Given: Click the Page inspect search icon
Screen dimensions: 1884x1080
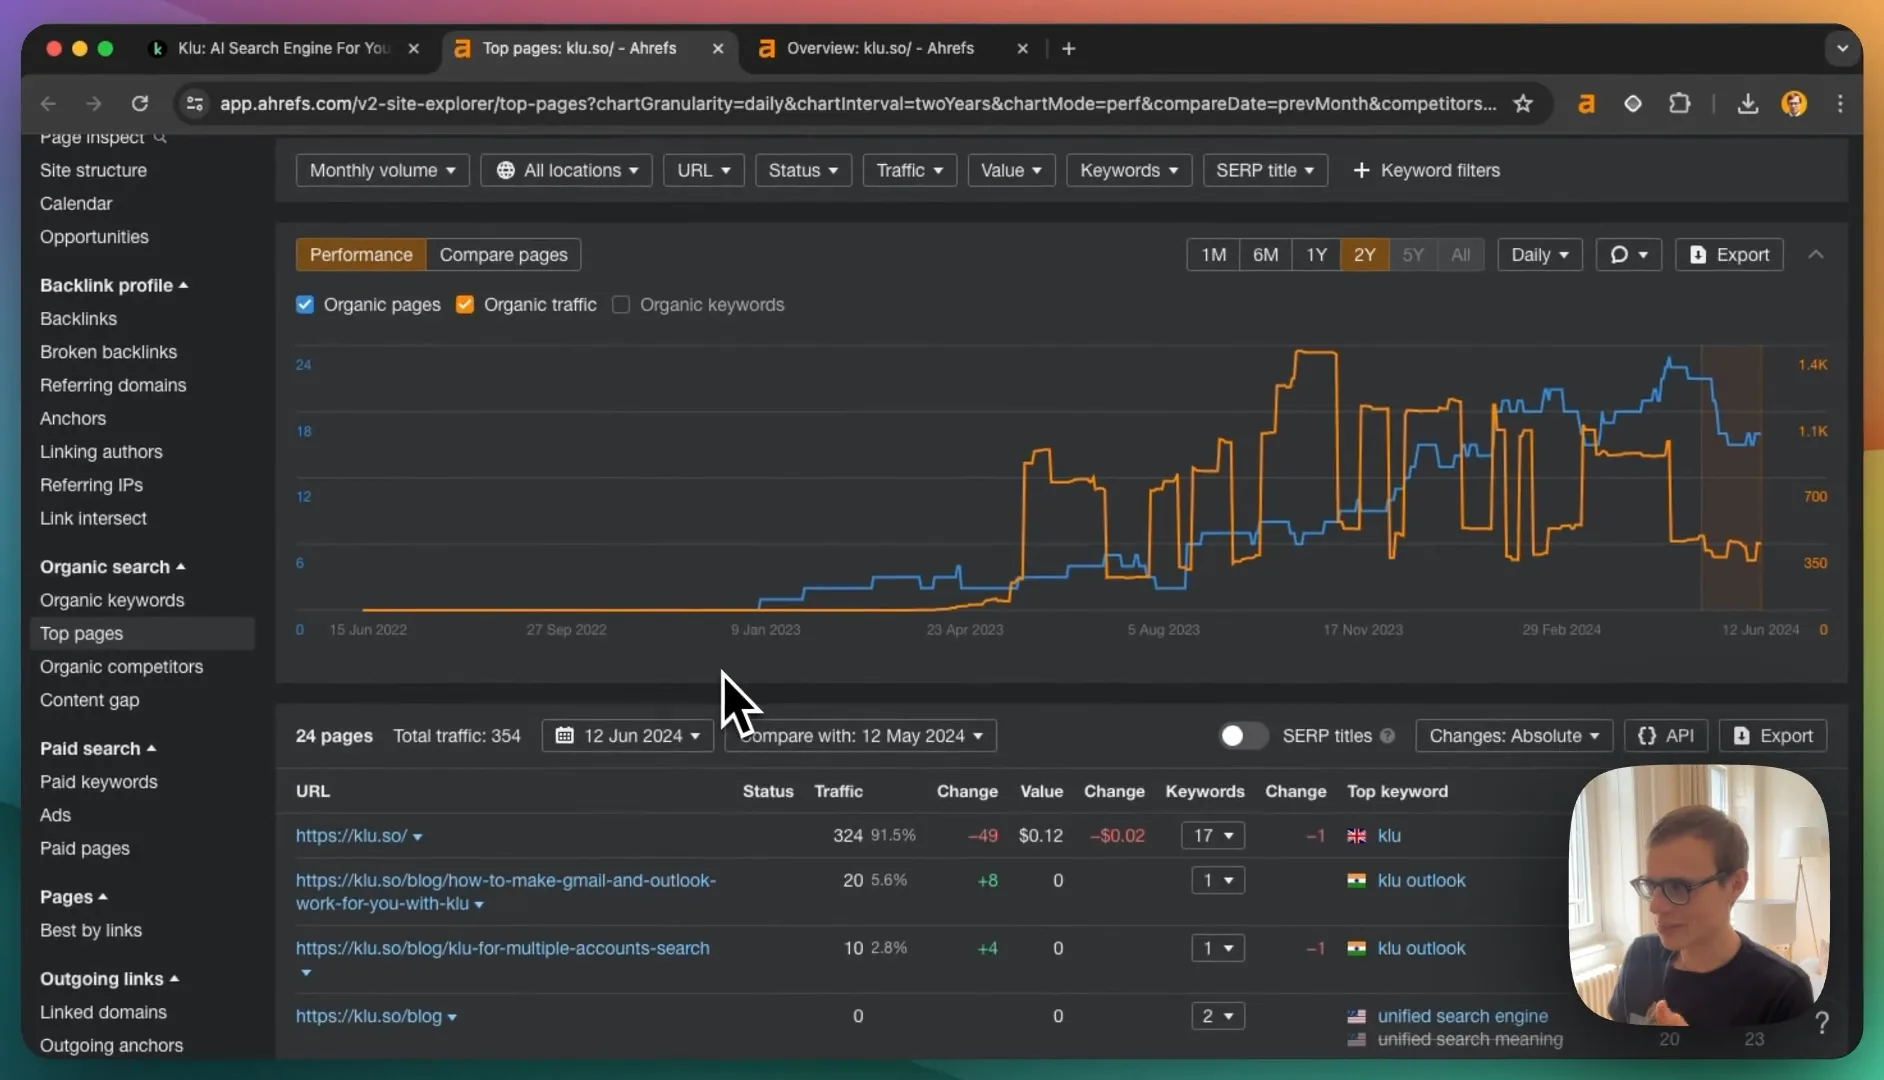Looking at the screenshot, I should pos(160,138).
